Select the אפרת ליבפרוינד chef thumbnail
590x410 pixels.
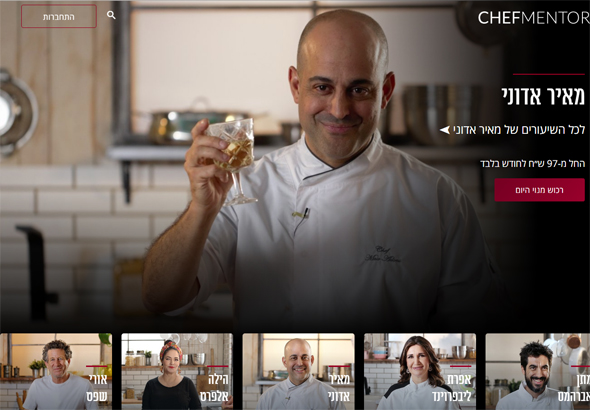(x=420, y=371)
